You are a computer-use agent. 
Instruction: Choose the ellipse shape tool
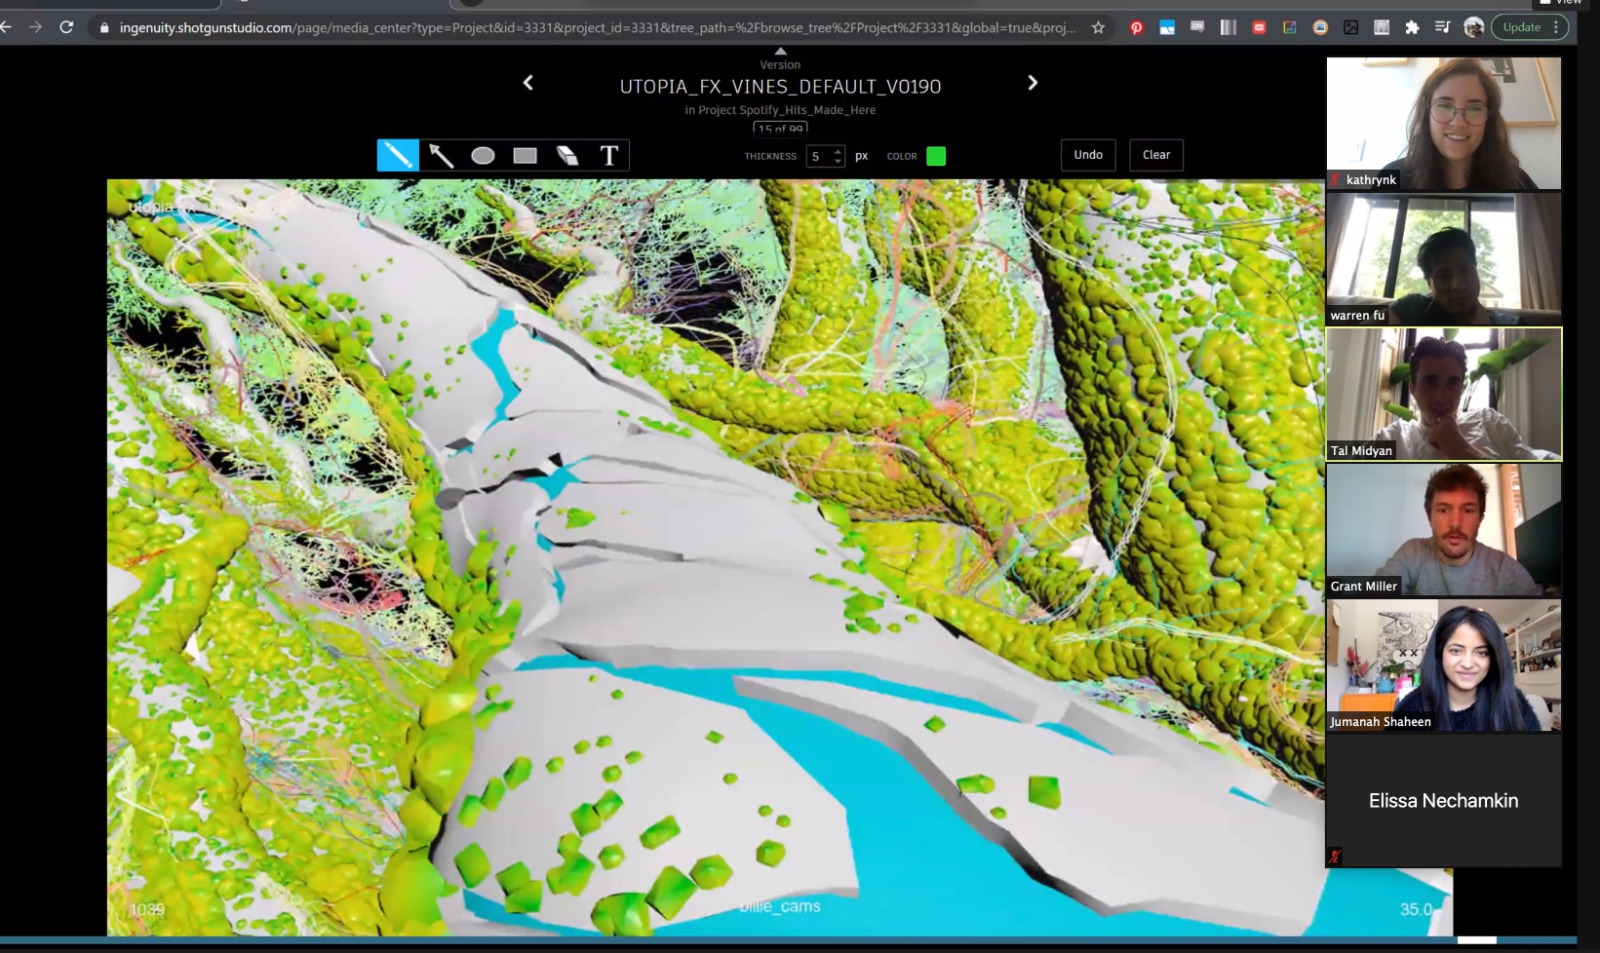click(x=483, y=155)
